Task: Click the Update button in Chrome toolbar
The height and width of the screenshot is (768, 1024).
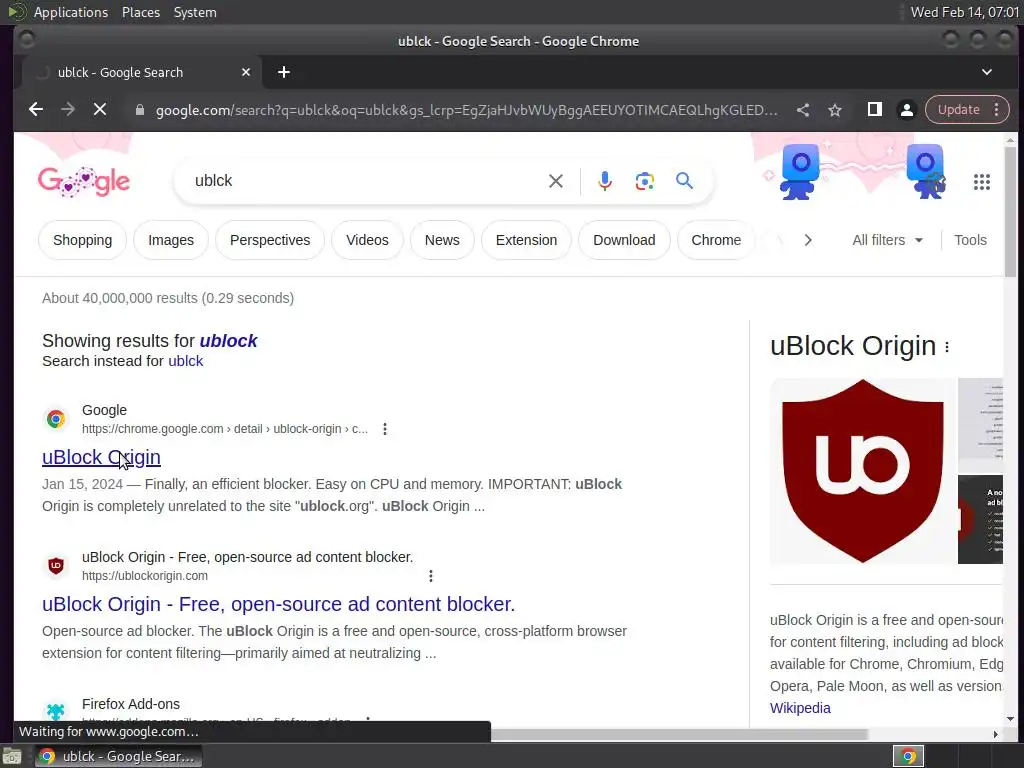Action: click(958, 110)
